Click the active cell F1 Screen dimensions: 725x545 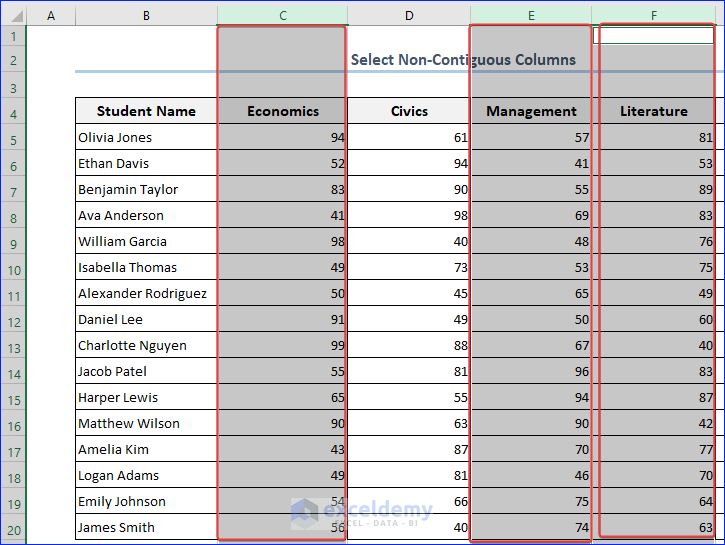653,36
